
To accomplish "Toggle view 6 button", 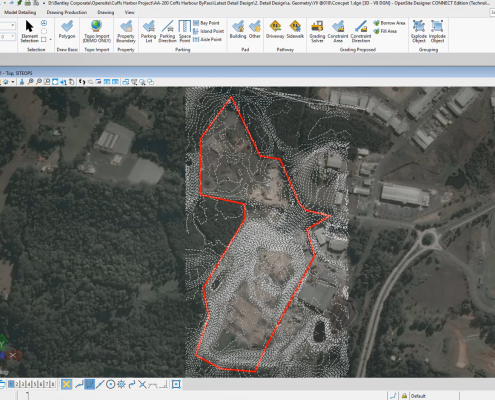I will 41,384.
